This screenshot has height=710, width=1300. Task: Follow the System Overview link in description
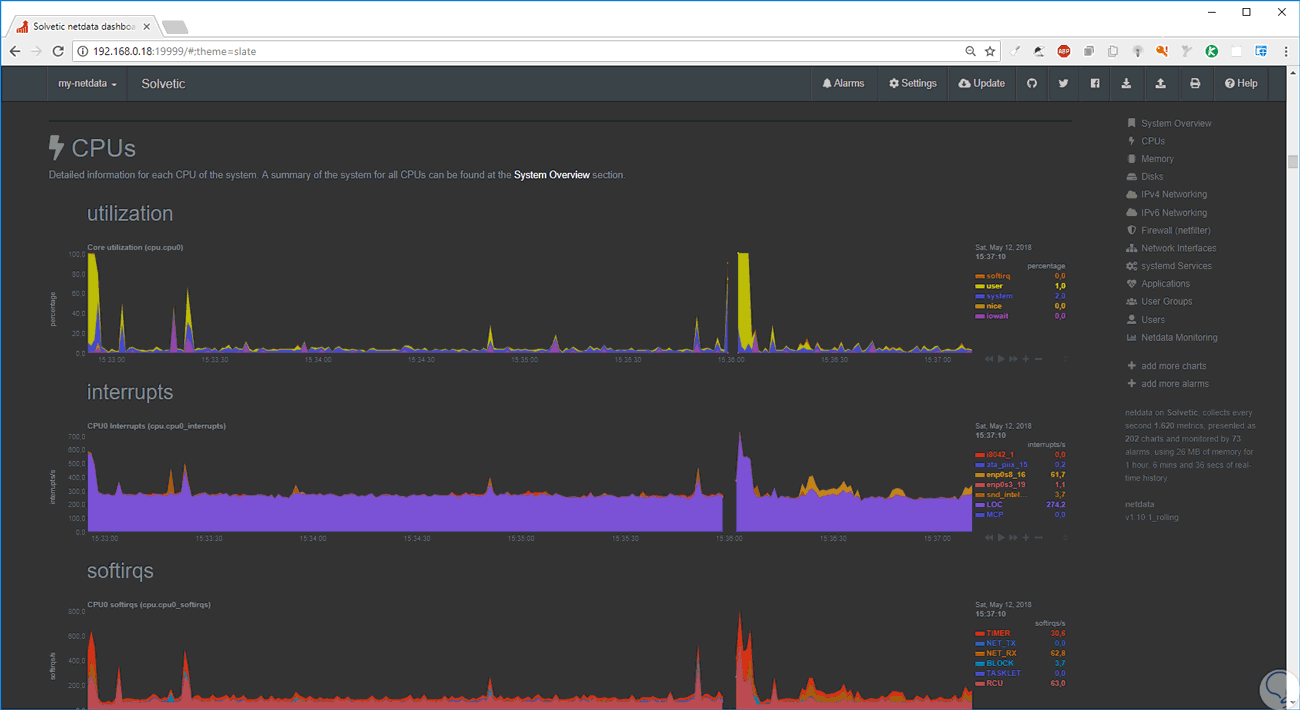pyautogui.click(x=552, y=175)
